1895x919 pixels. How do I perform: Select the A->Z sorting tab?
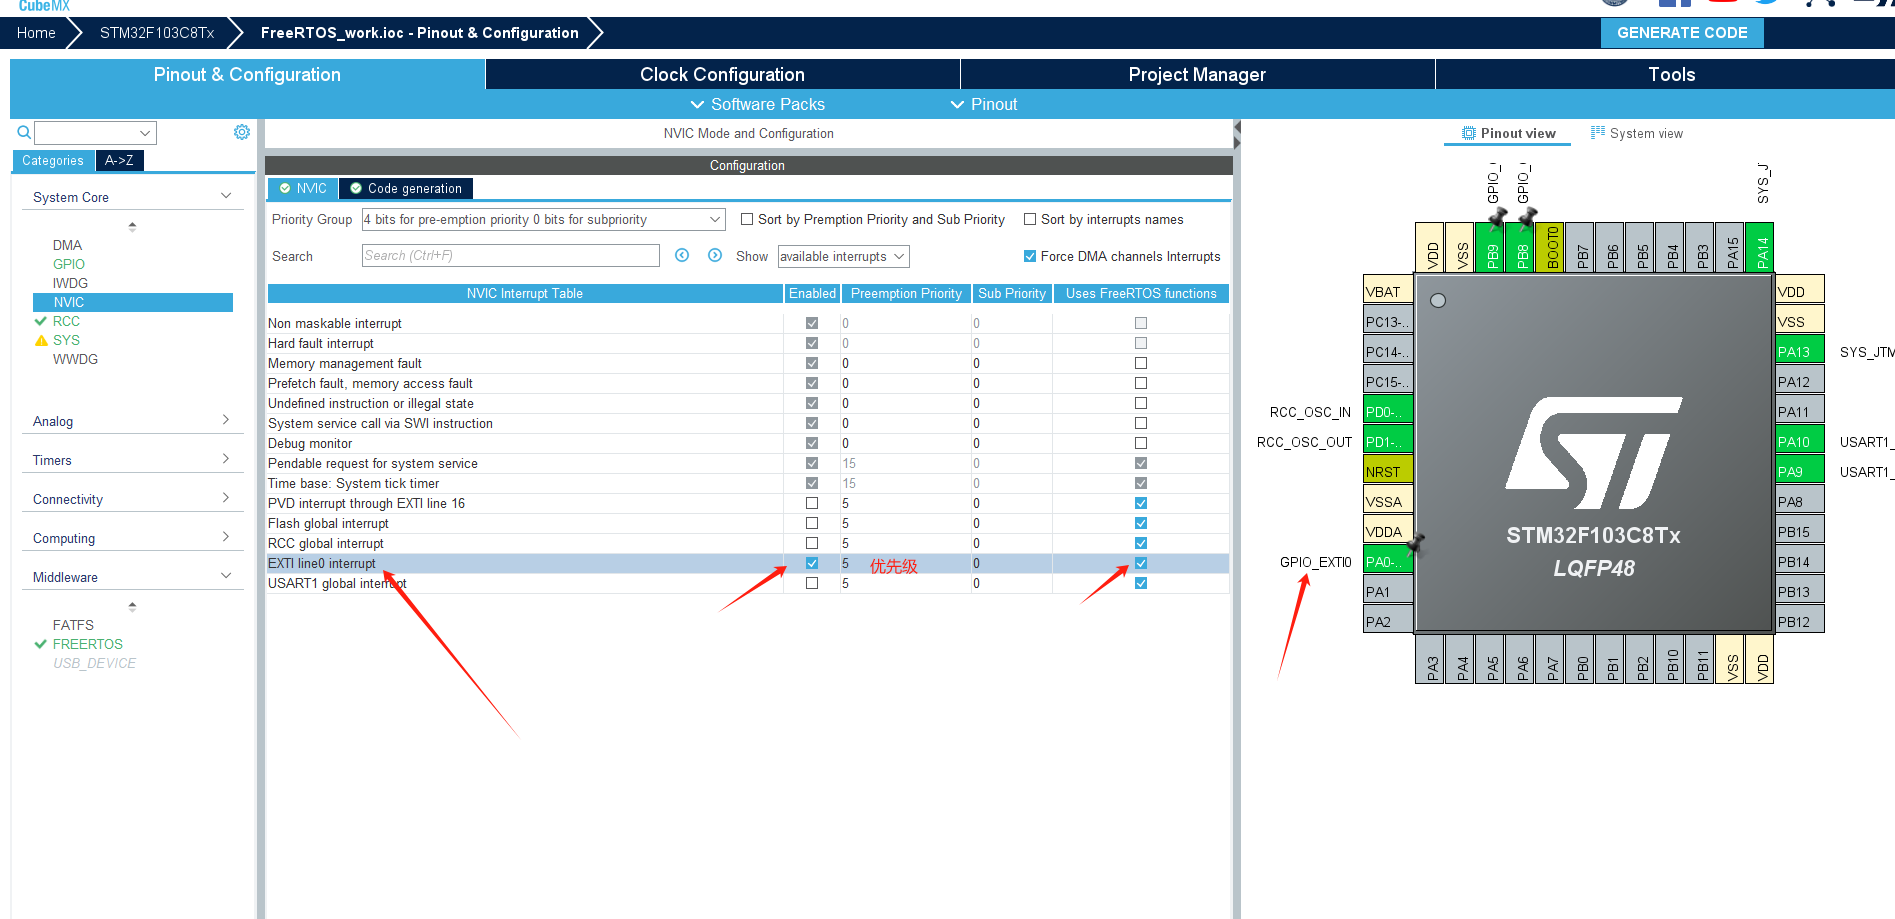[119, 160]
